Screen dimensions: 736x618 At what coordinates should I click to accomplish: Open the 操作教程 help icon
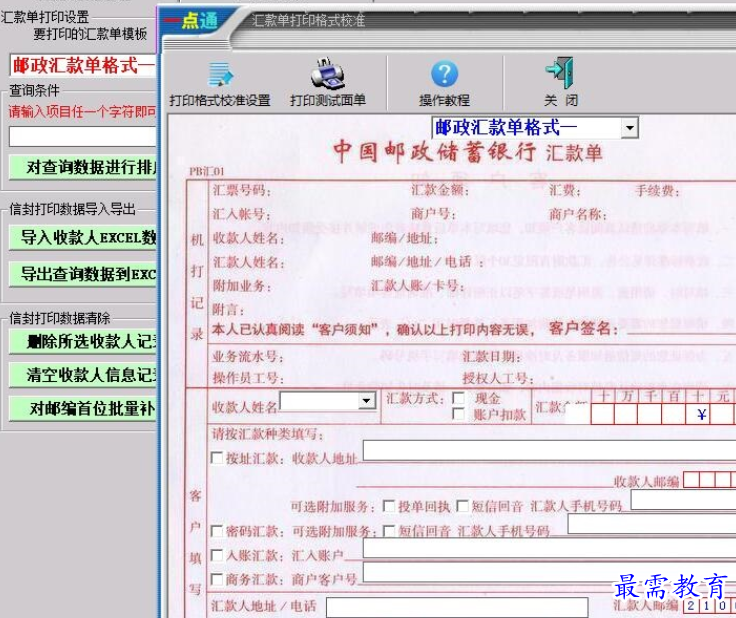click(x=444, y=74)
